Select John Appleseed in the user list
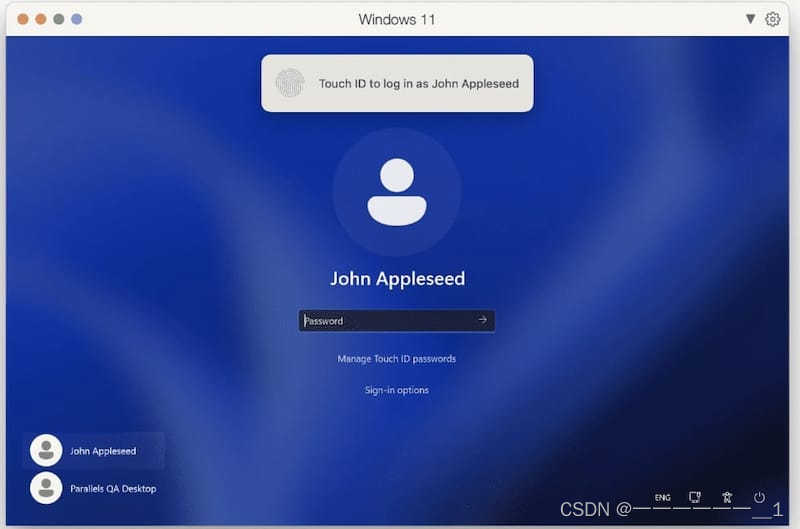This screenshot has height=529, width=800. (x=94, y=450)
